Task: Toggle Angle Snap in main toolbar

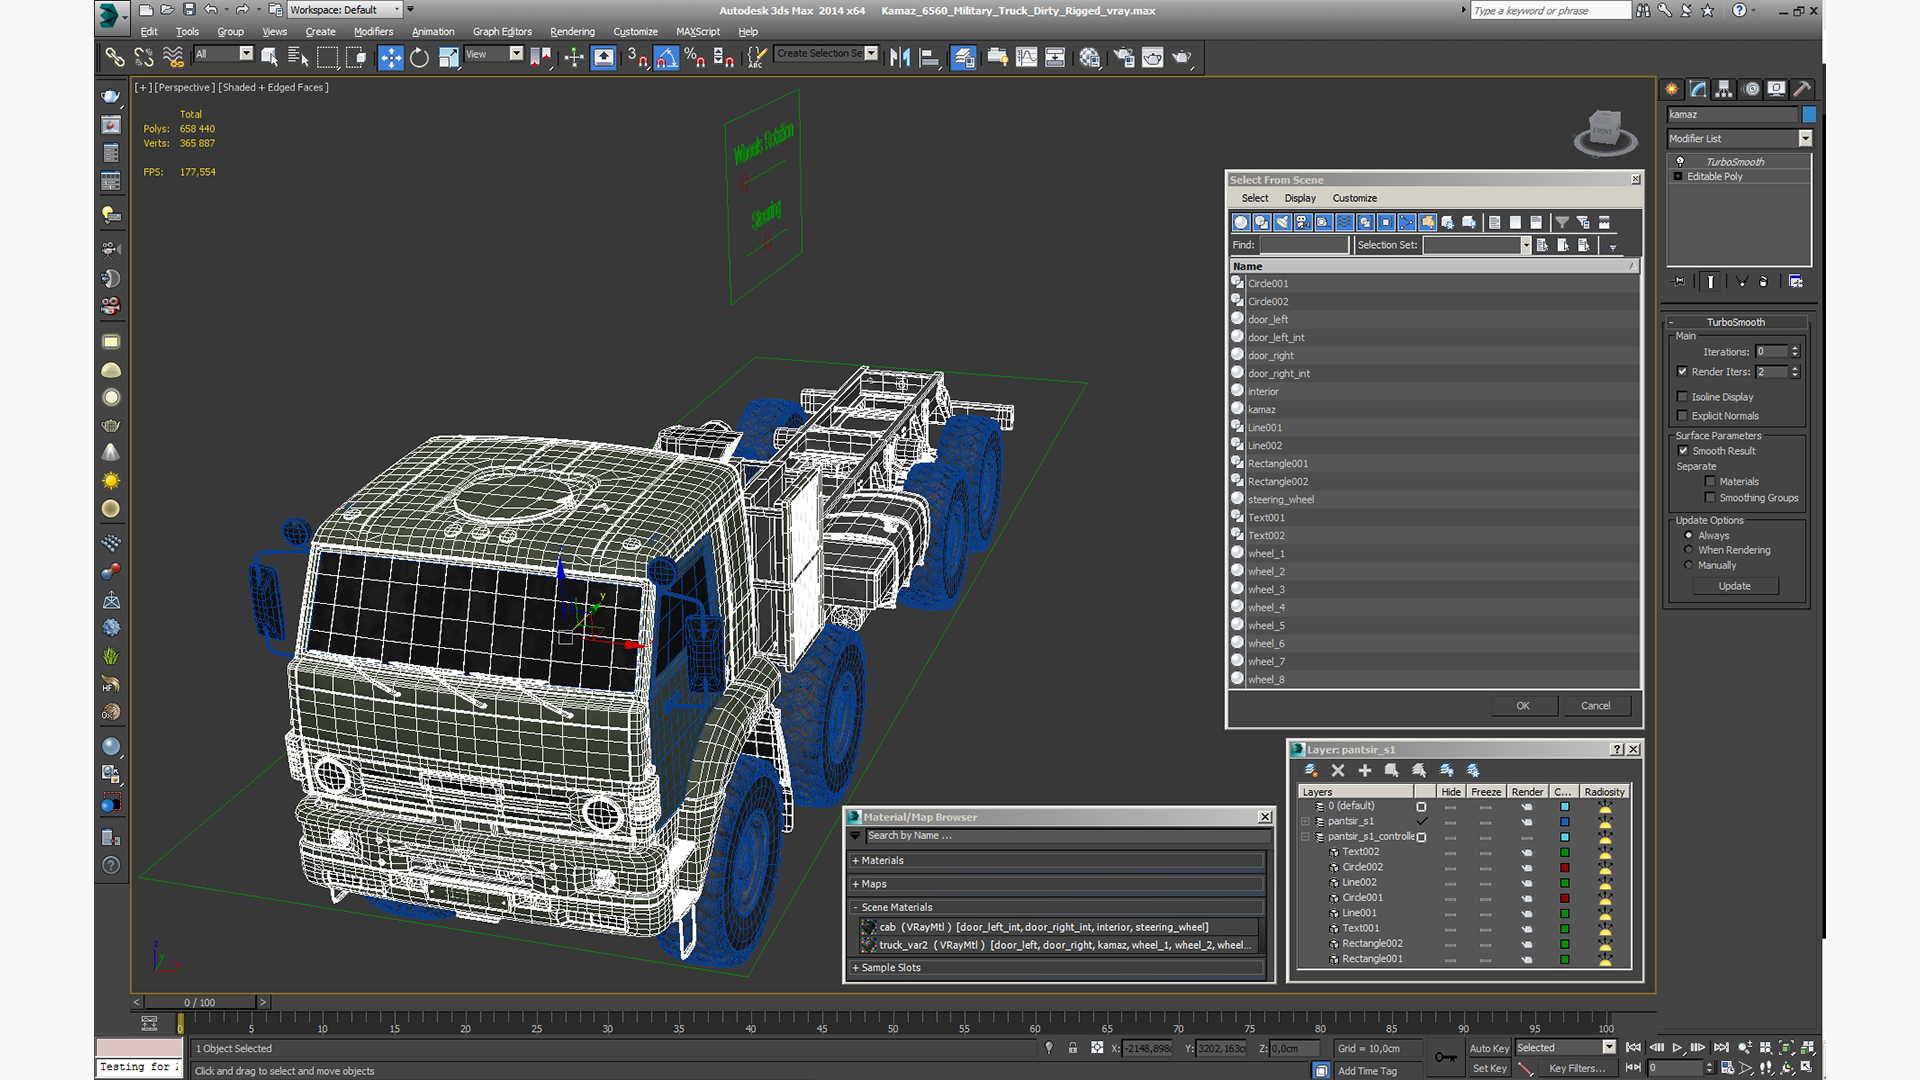Action: (x=666, y=58)
